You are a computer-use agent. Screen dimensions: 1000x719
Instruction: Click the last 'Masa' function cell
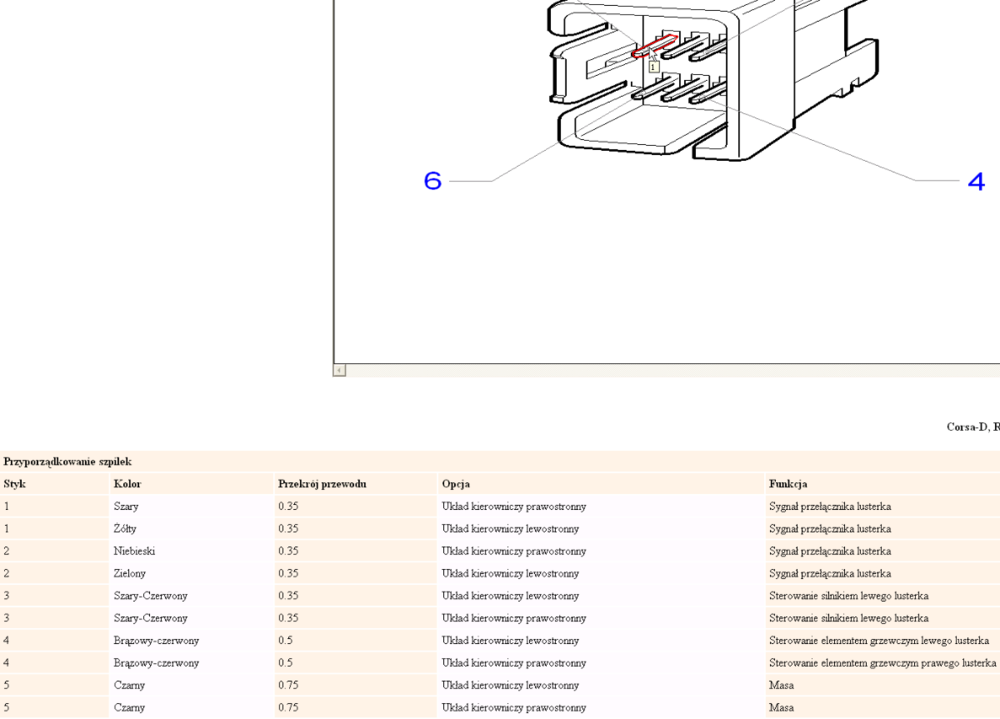click(x=781, y=708)
